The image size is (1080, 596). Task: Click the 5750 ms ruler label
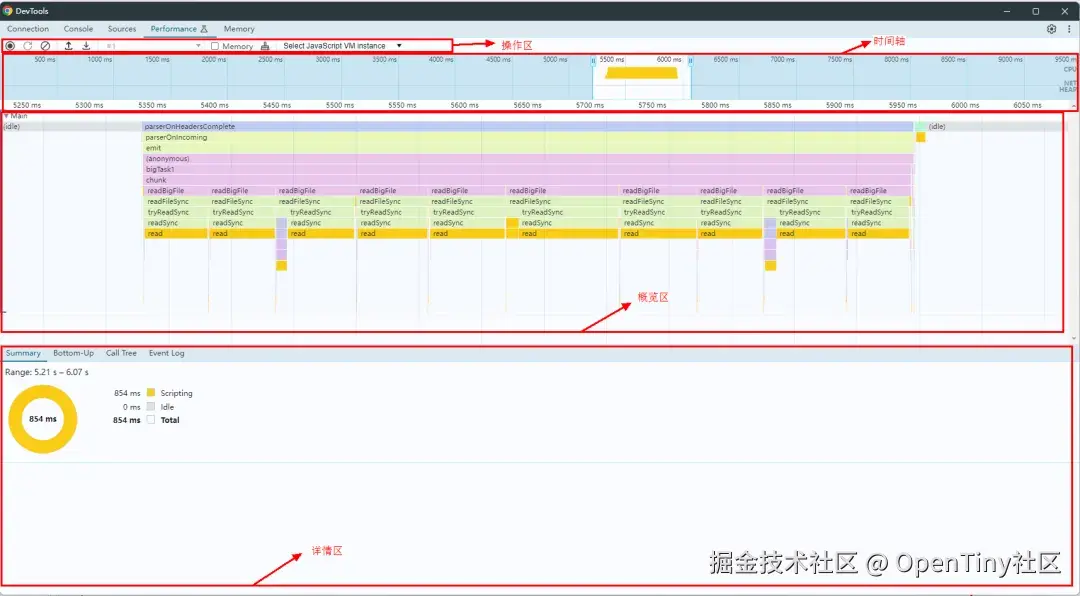point(652,105)
